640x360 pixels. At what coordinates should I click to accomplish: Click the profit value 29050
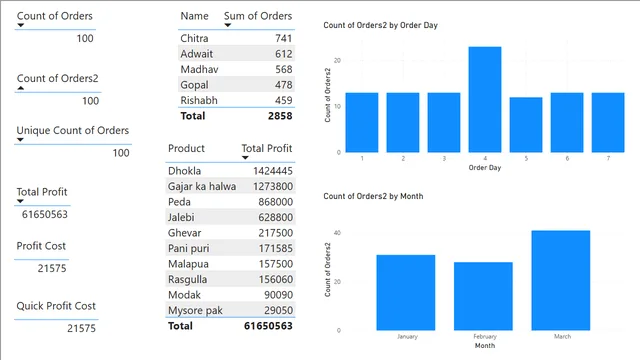point(278,310)
